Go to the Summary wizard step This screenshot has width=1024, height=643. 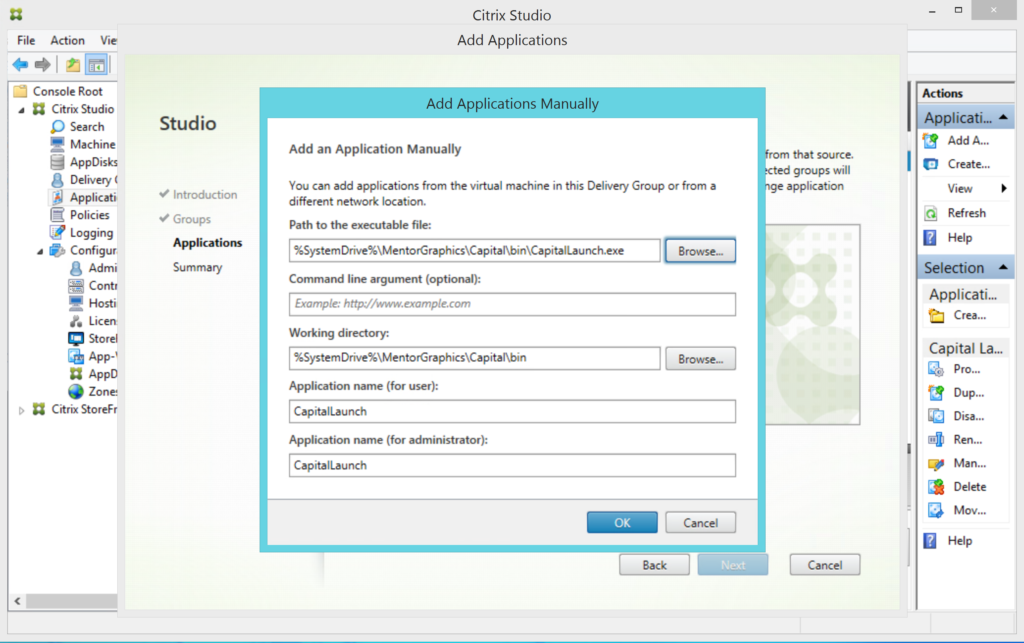(197, 268)
